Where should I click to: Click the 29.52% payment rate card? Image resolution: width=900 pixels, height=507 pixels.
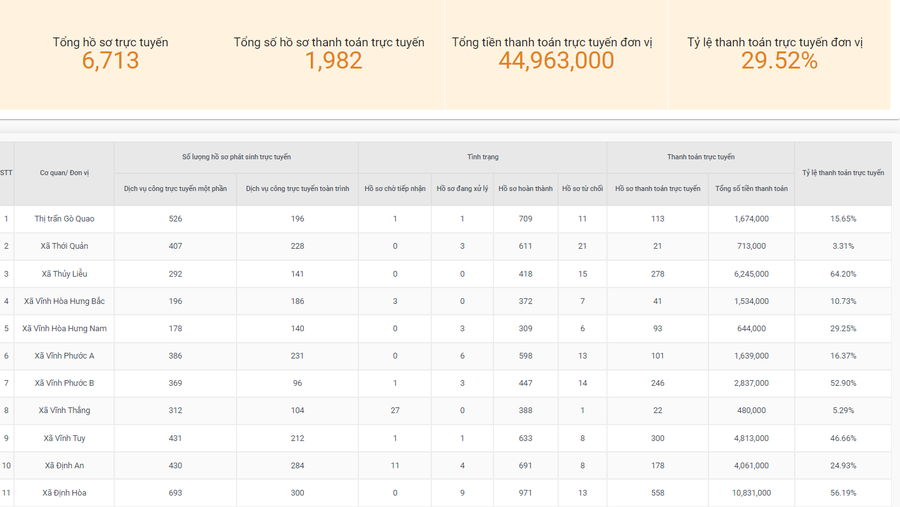pyautogui.click(x=779, y=54)
